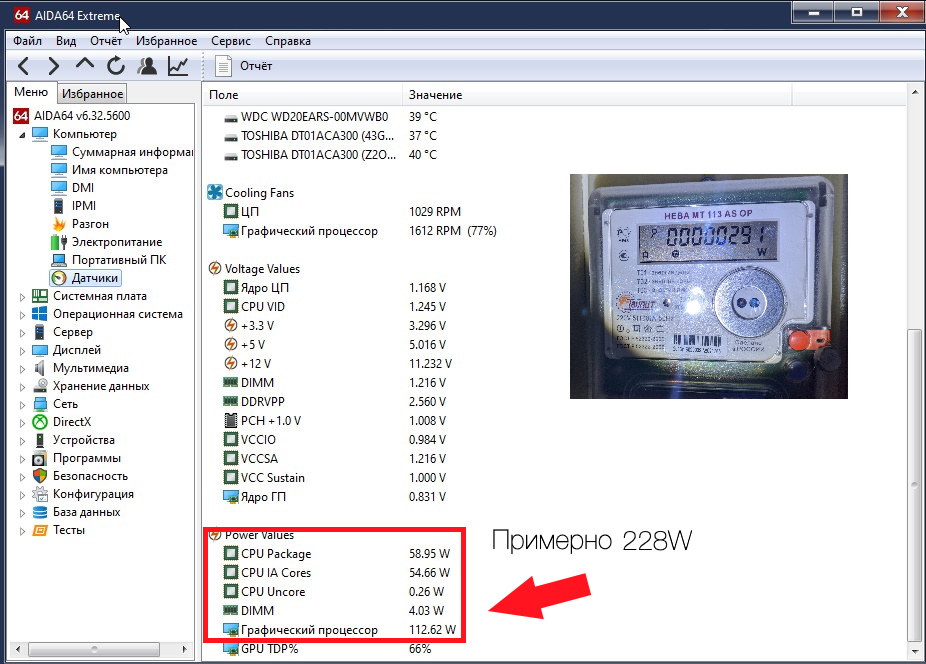Image resolution: width=926 pixels, height=664 pixels.
Task: Click the Voltage Values lightning icon
Action: click(215, 269)
